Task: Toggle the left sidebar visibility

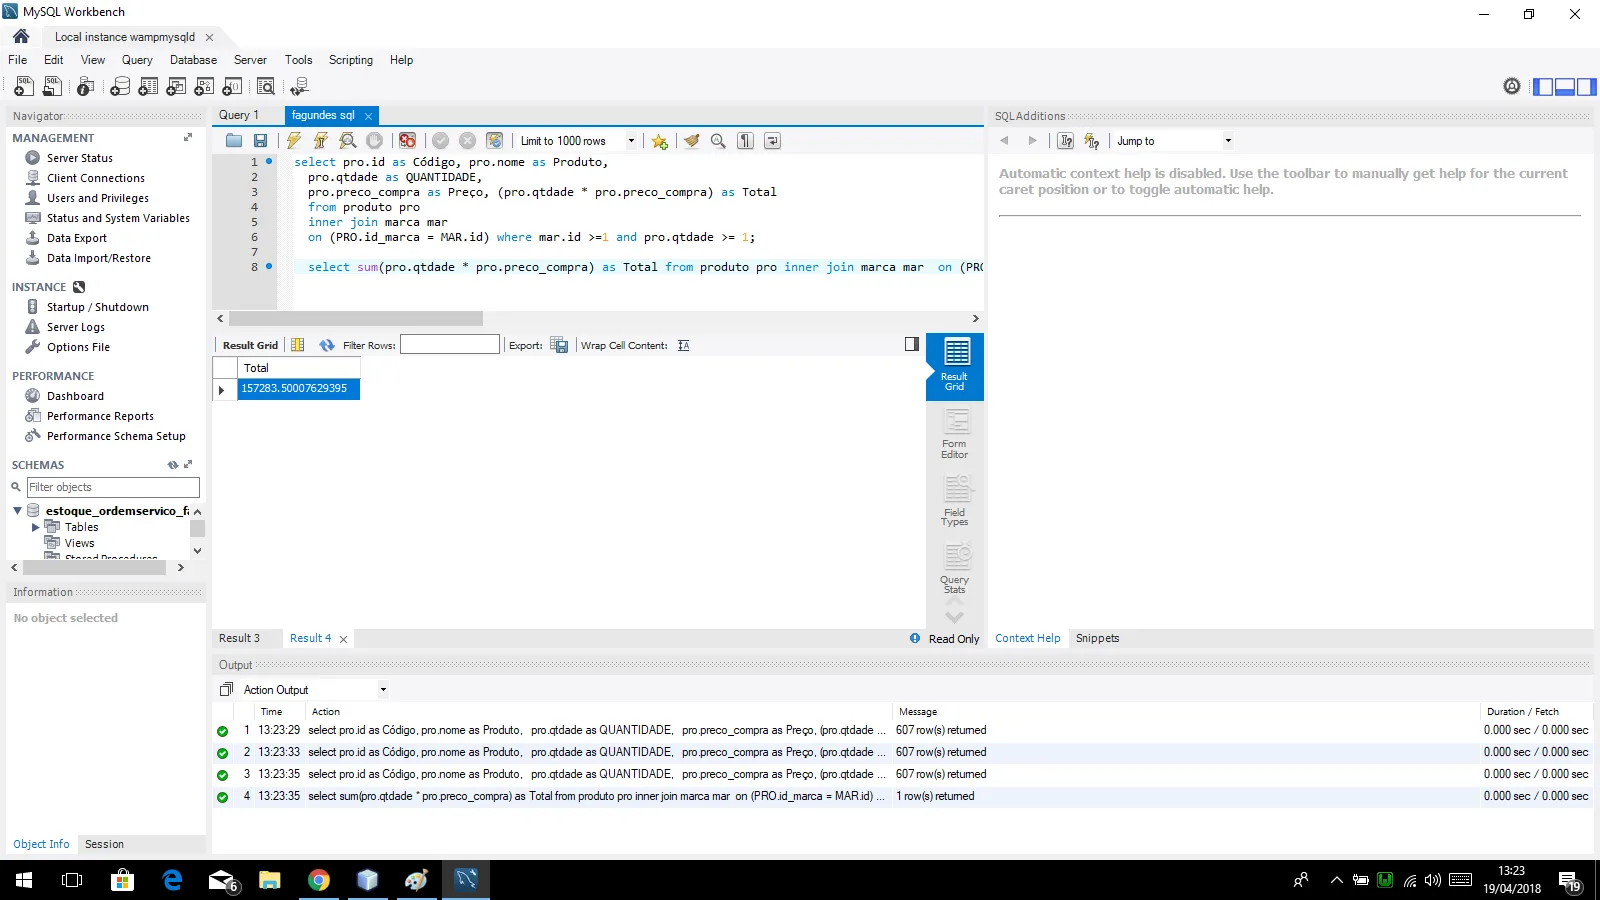Action: pos(1543,87)
